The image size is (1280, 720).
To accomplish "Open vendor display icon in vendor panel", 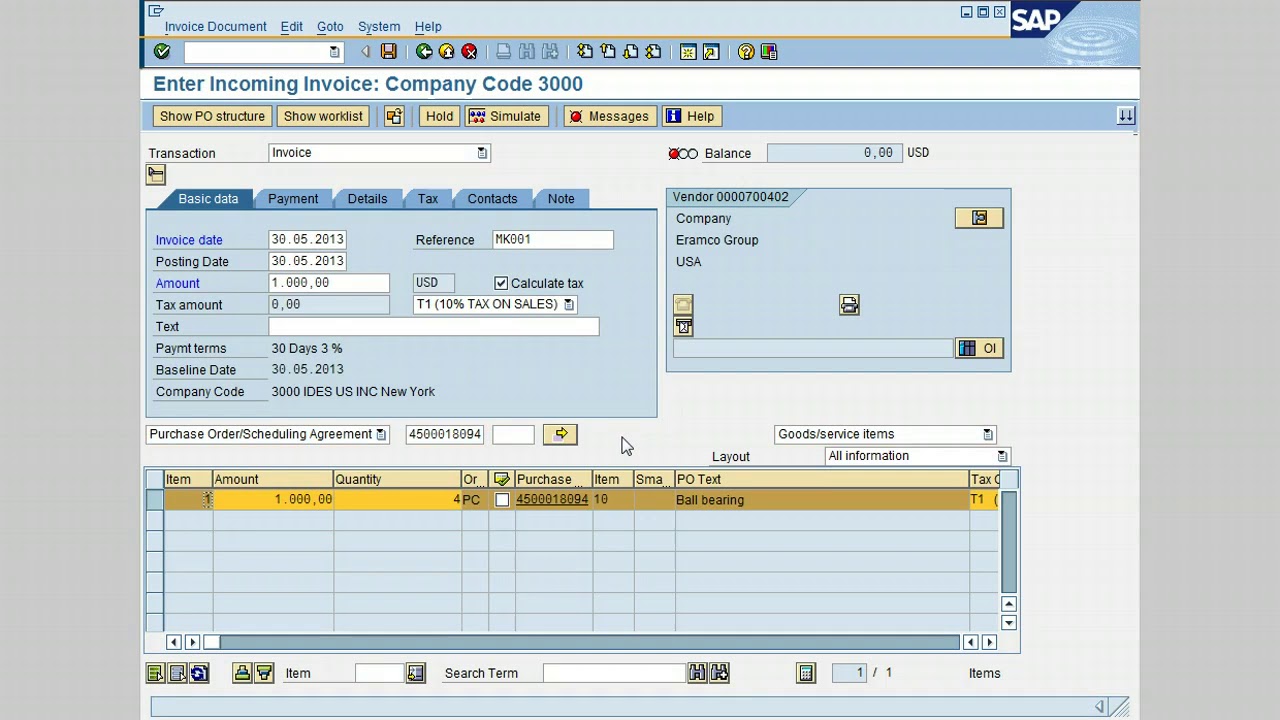I will [979, 218].
